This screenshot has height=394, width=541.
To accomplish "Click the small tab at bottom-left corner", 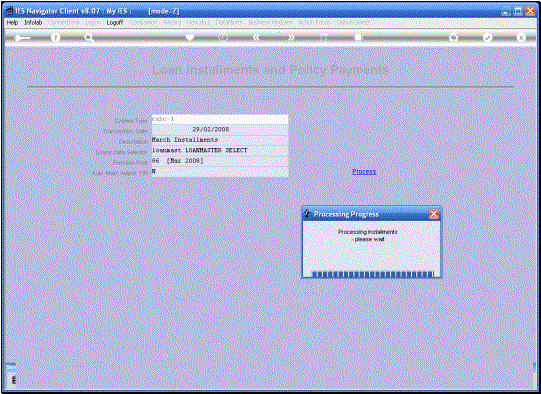I will [11, 367].
